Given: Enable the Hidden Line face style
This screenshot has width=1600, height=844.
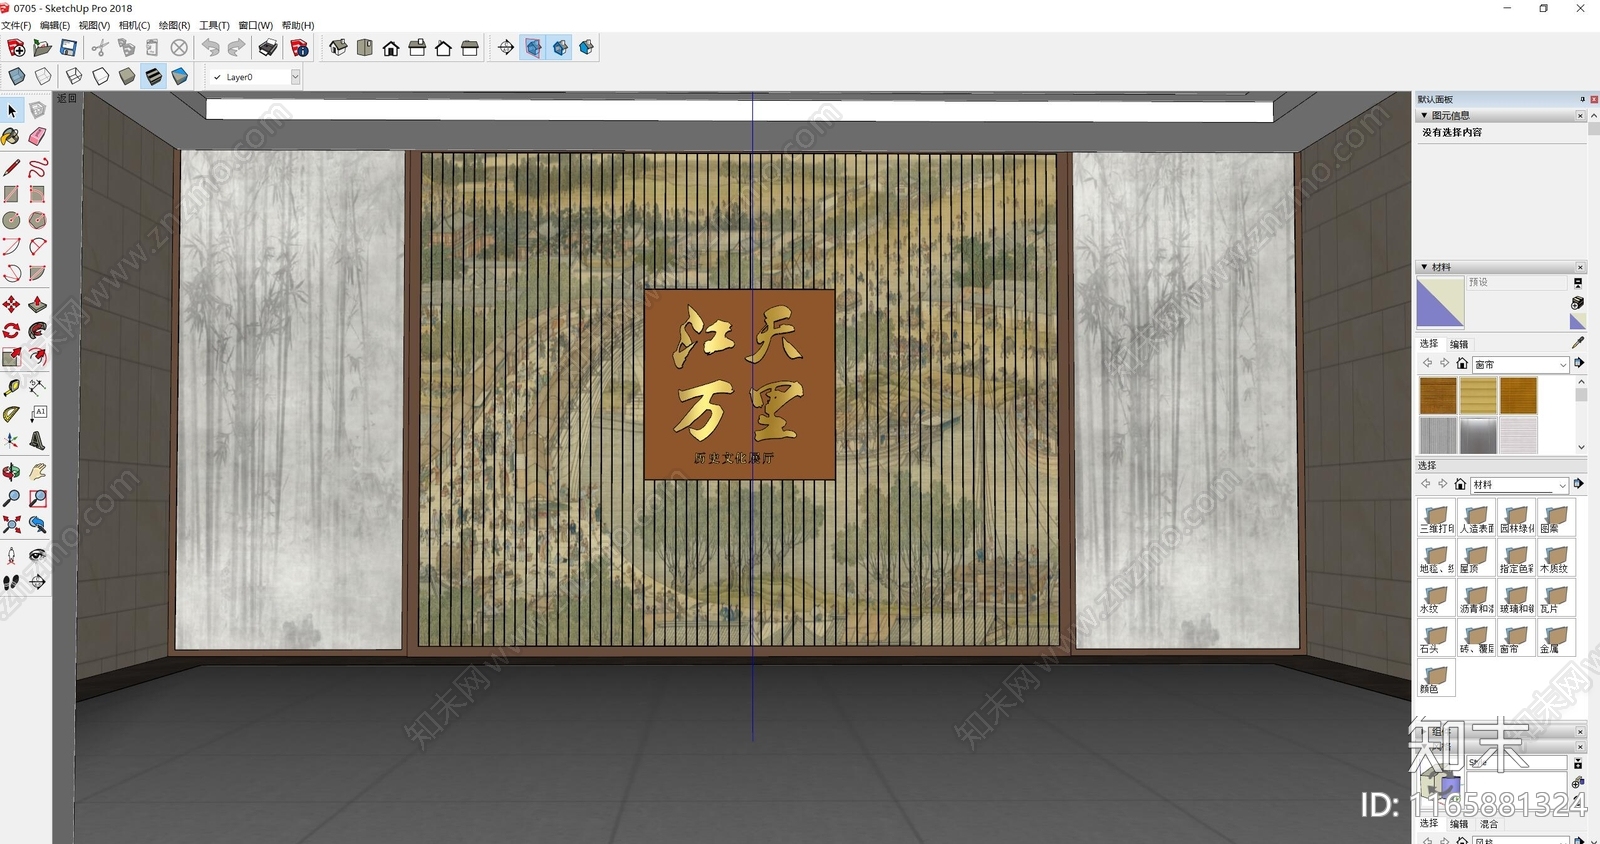Looking at the screenshot, I should pyautogui.click(x=101, y=76).
